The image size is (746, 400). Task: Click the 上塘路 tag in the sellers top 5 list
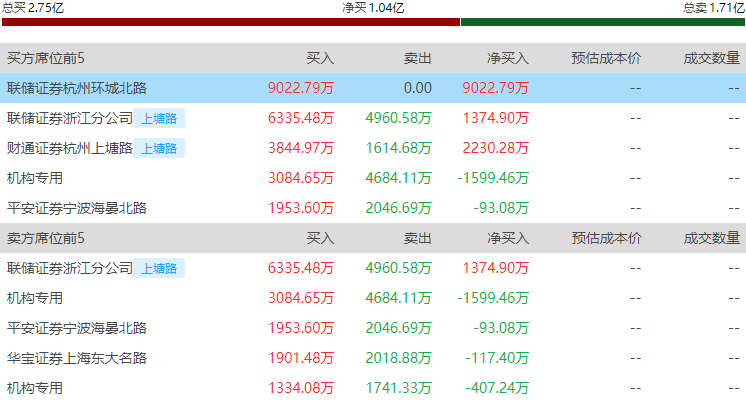tap(159, 268)
